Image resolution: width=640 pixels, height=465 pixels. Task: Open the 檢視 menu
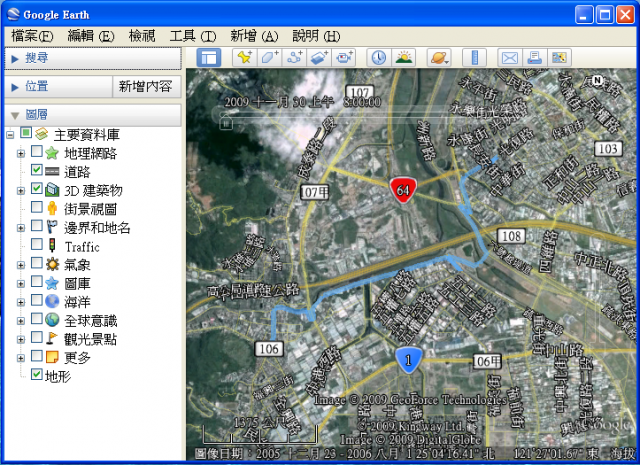coord(142,36)
